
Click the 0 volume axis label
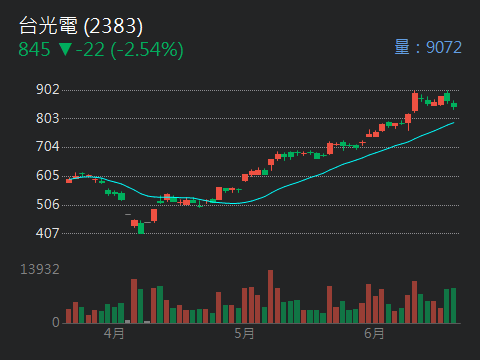tap(56, 322)
